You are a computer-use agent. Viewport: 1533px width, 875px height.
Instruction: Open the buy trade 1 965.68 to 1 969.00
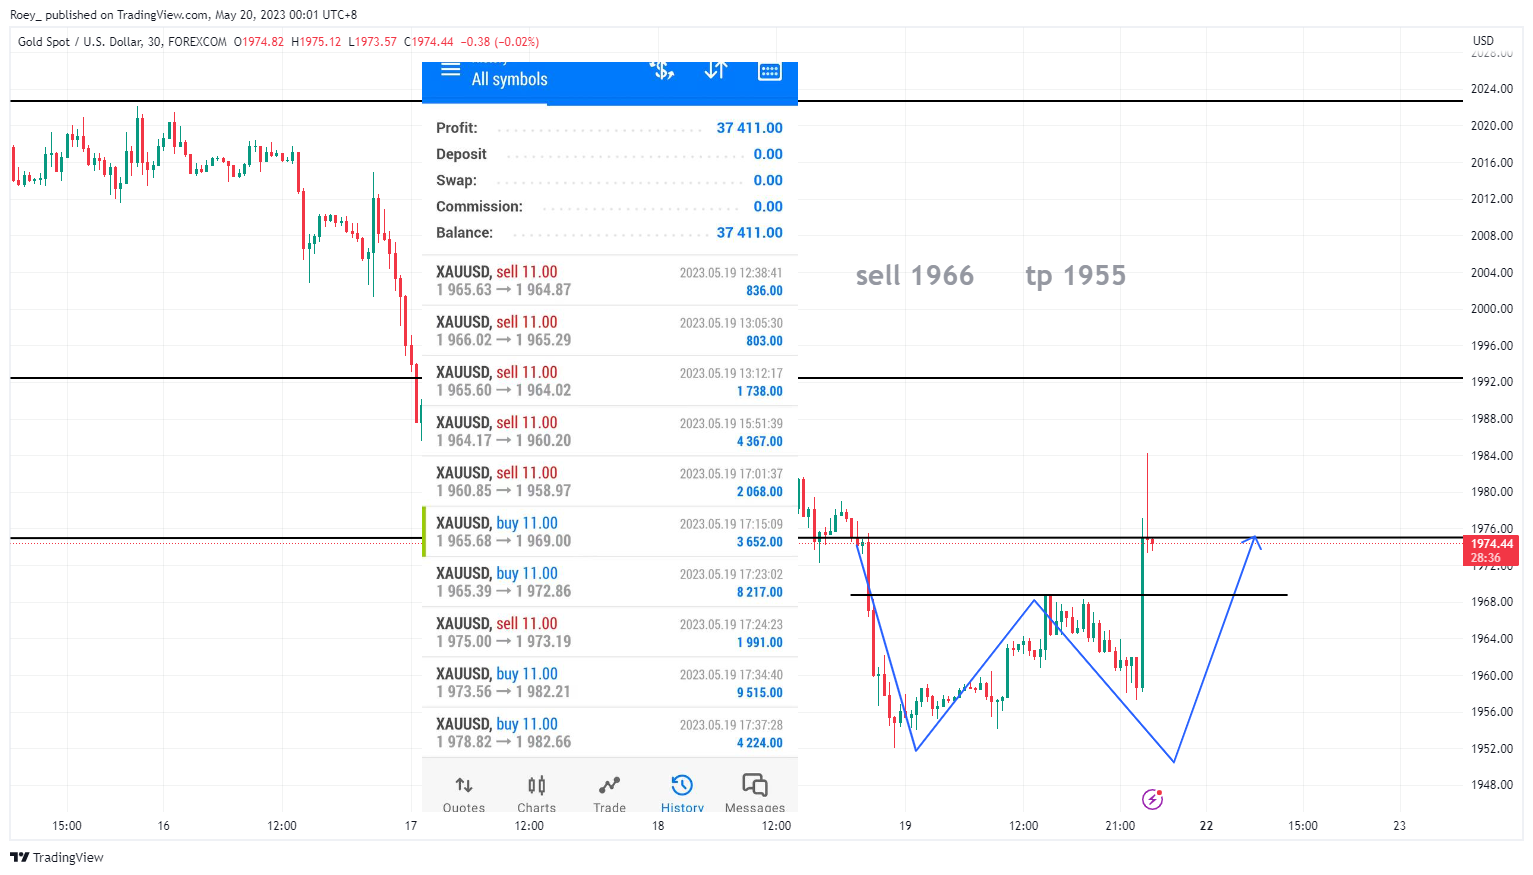610,532
